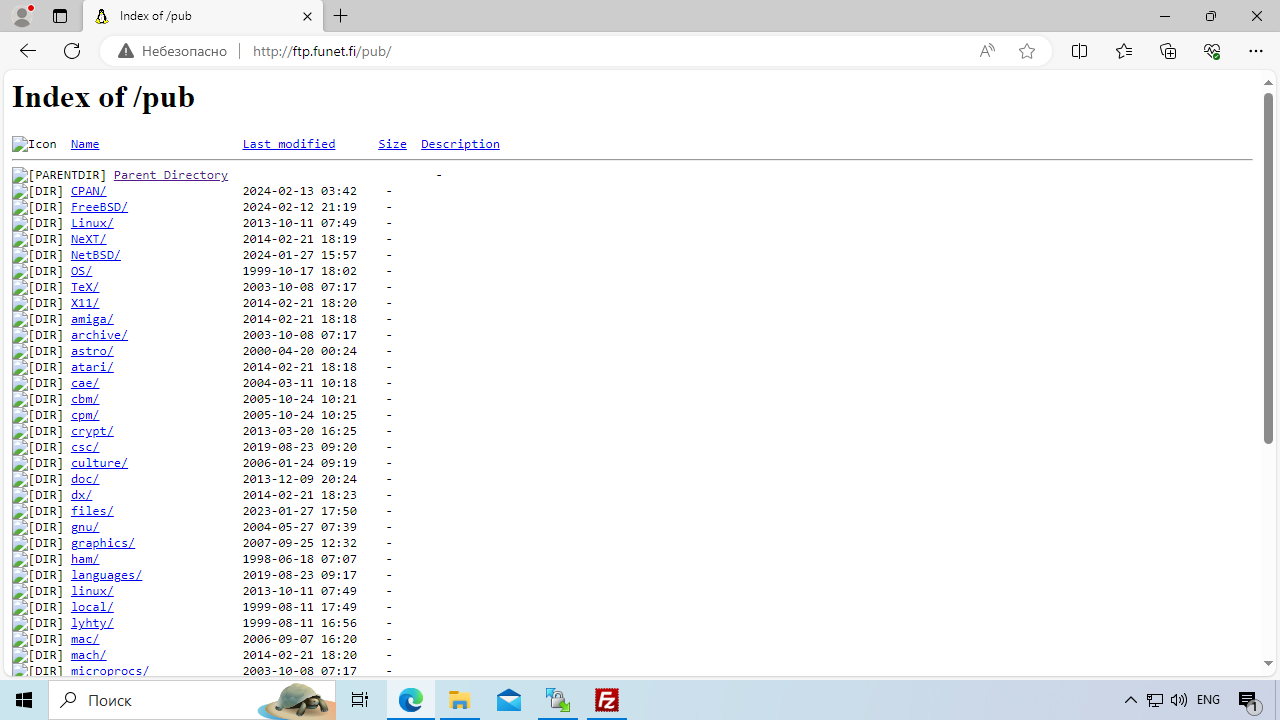Image resolution: width=1280 pixels, height=720 pixels.
Task: Click the folder icon beside files/
Action: [x=38, y=511]
